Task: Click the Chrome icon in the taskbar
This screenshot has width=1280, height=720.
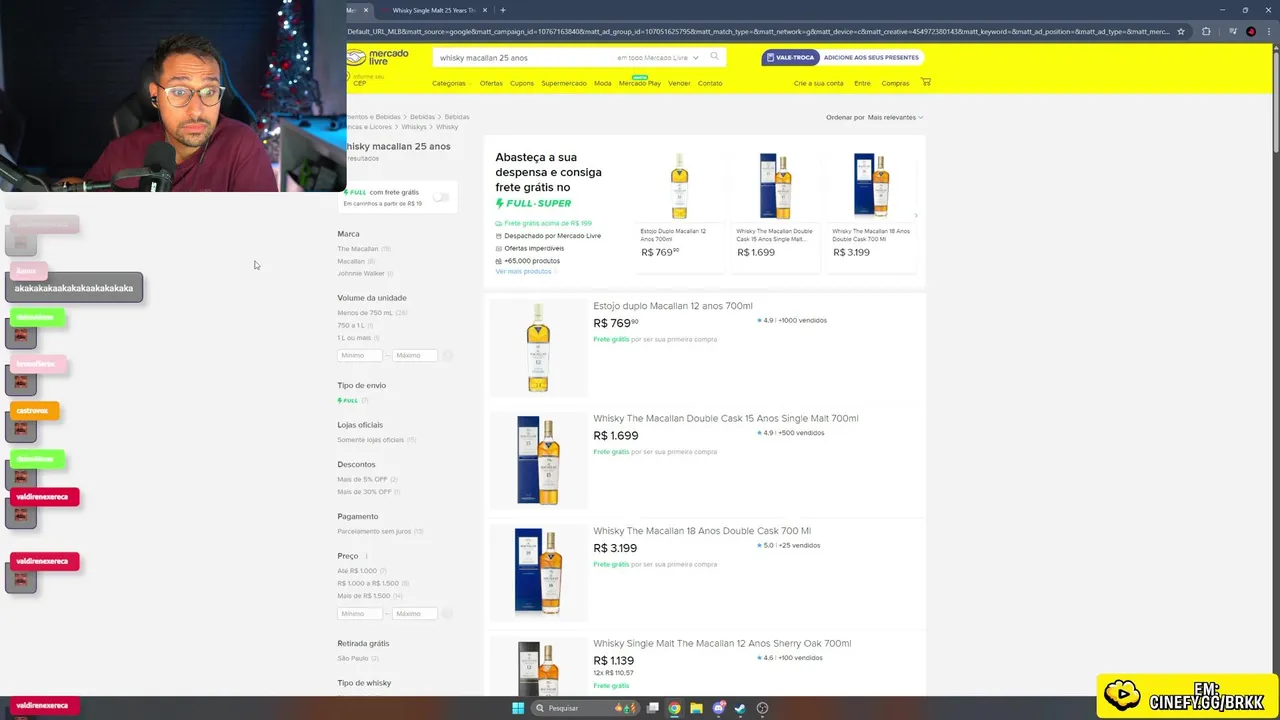Action: tap(674, 708)
